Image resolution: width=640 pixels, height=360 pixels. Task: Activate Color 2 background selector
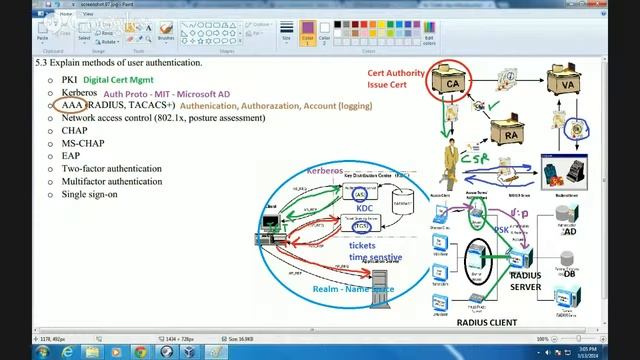(324, 33)
